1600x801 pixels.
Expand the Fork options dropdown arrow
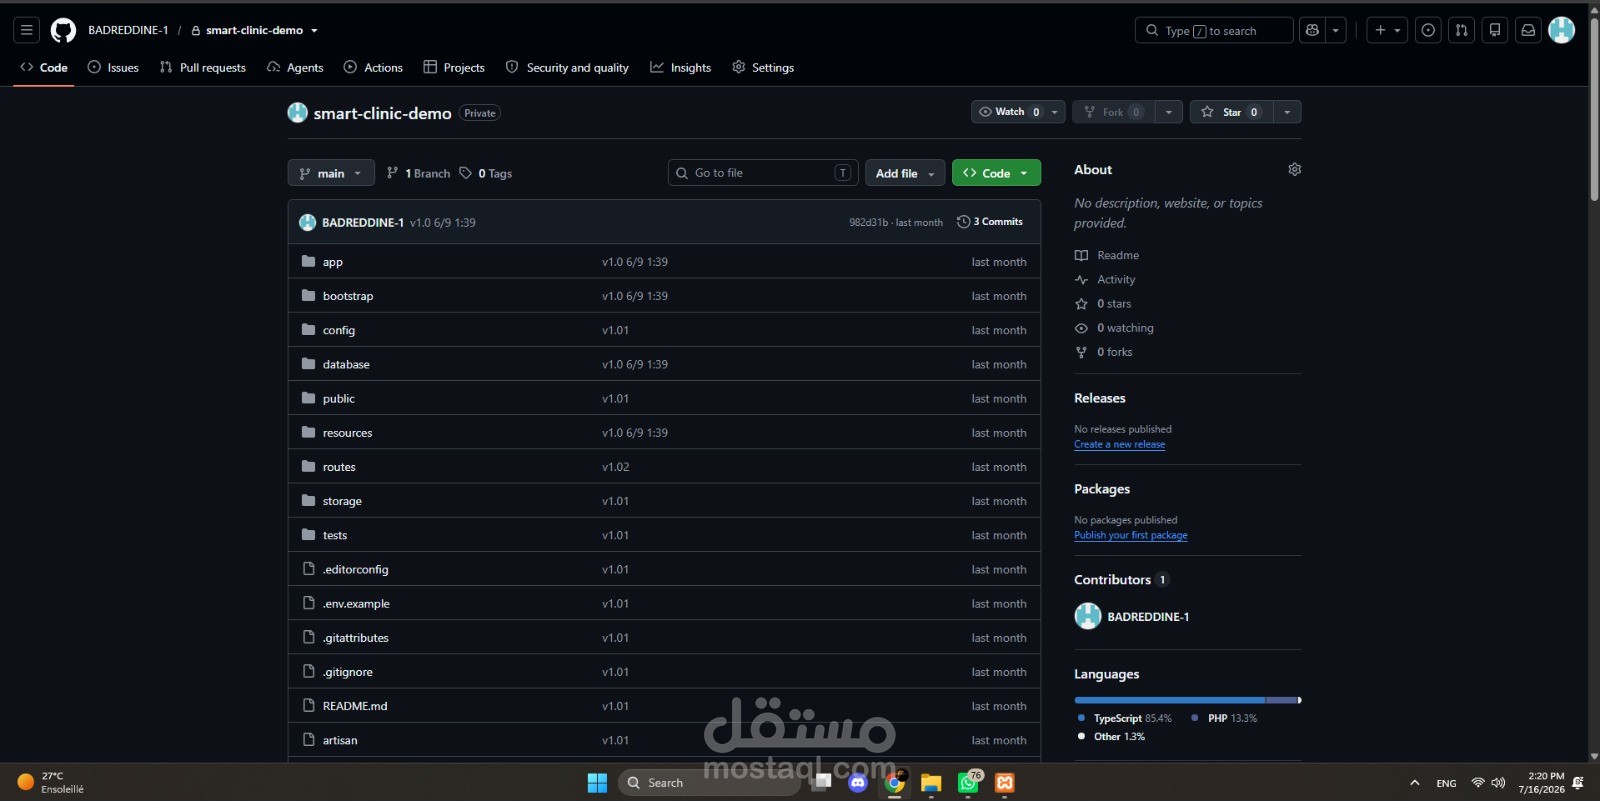pyautogui.click(x=1169, y=112)
